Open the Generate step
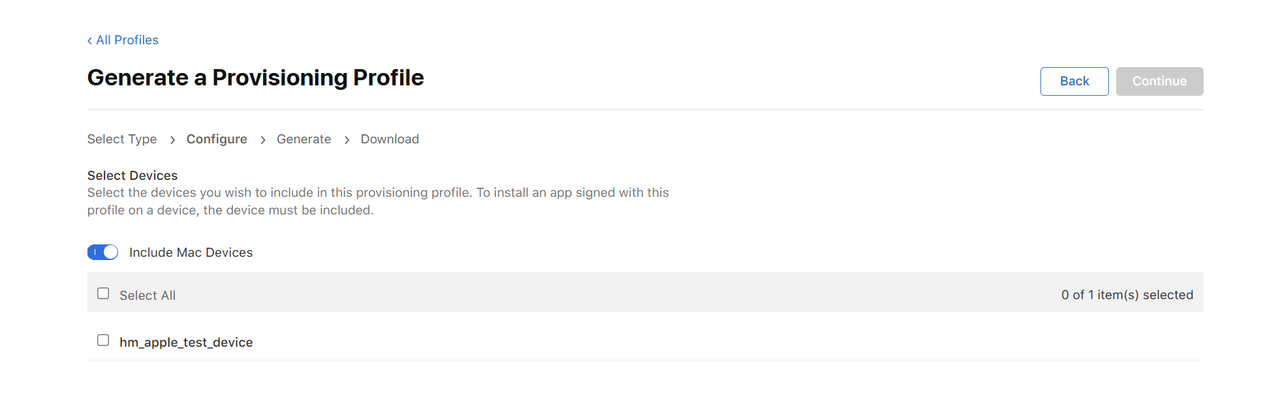The image size is (1280, 405). 304,139
